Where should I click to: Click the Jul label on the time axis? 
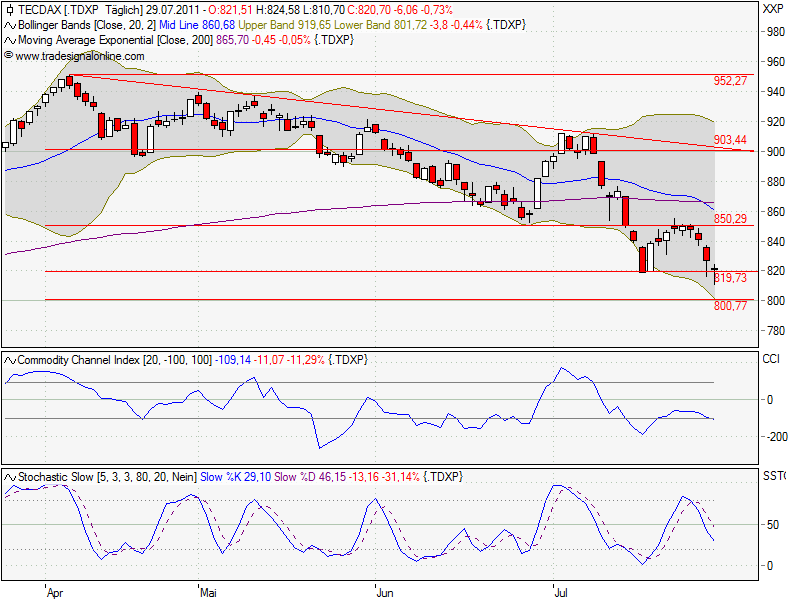[x=562, y=591]
